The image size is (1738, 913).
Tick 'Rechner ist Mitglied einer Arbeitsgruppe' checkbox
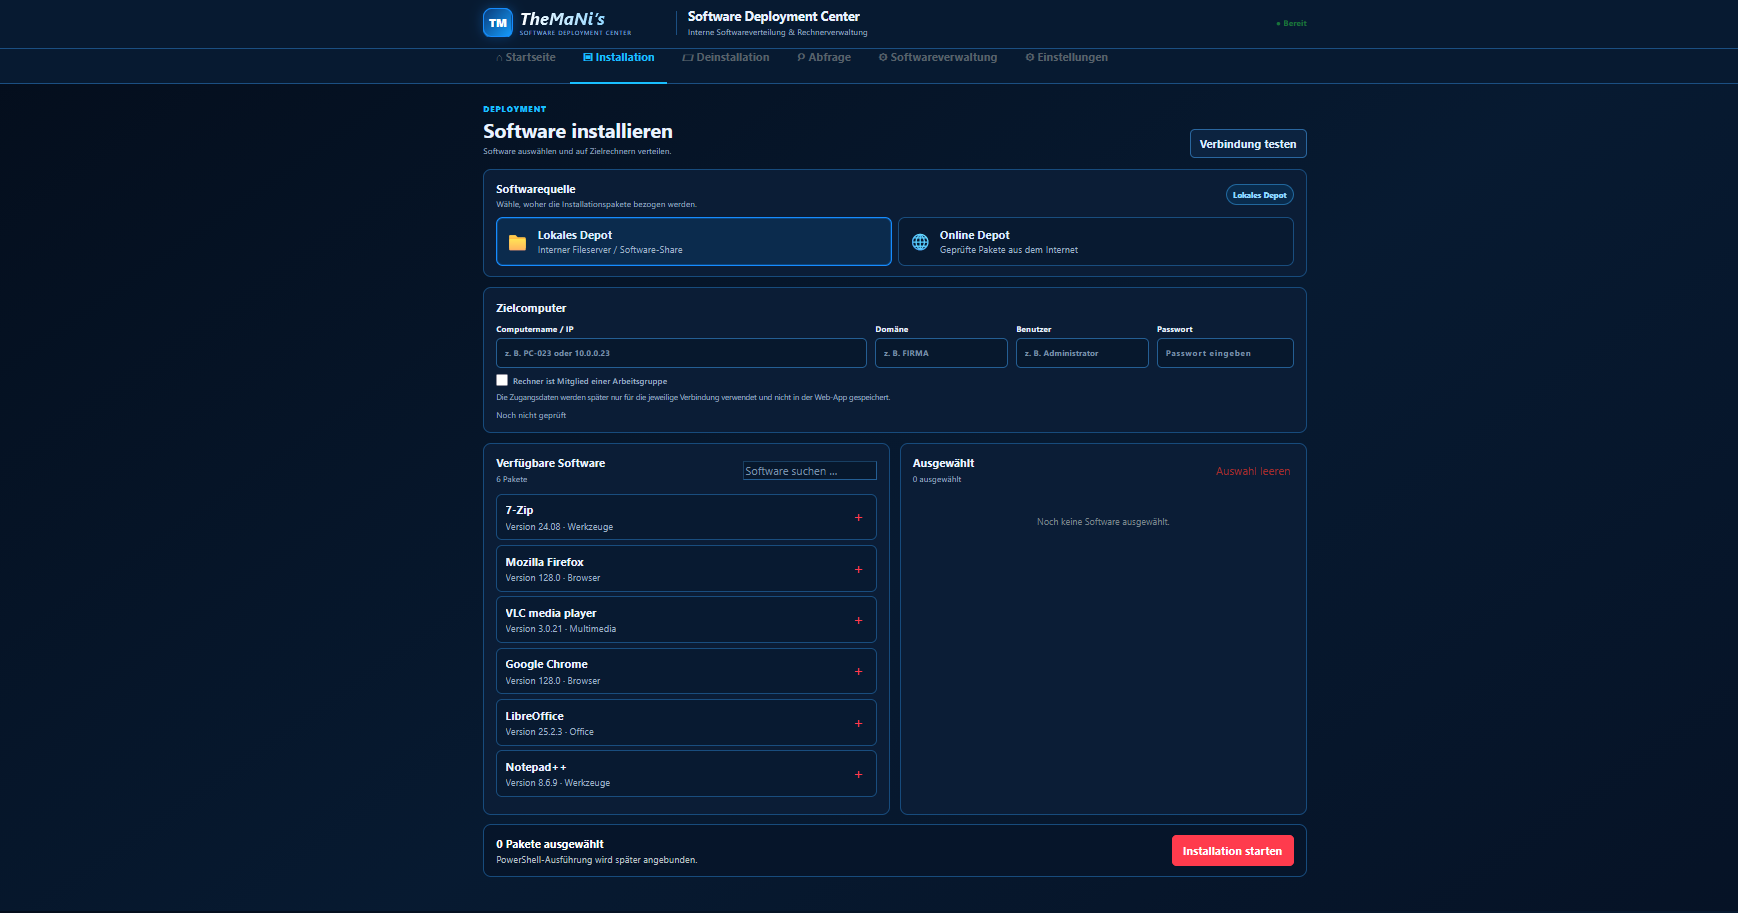click(502, 380)
